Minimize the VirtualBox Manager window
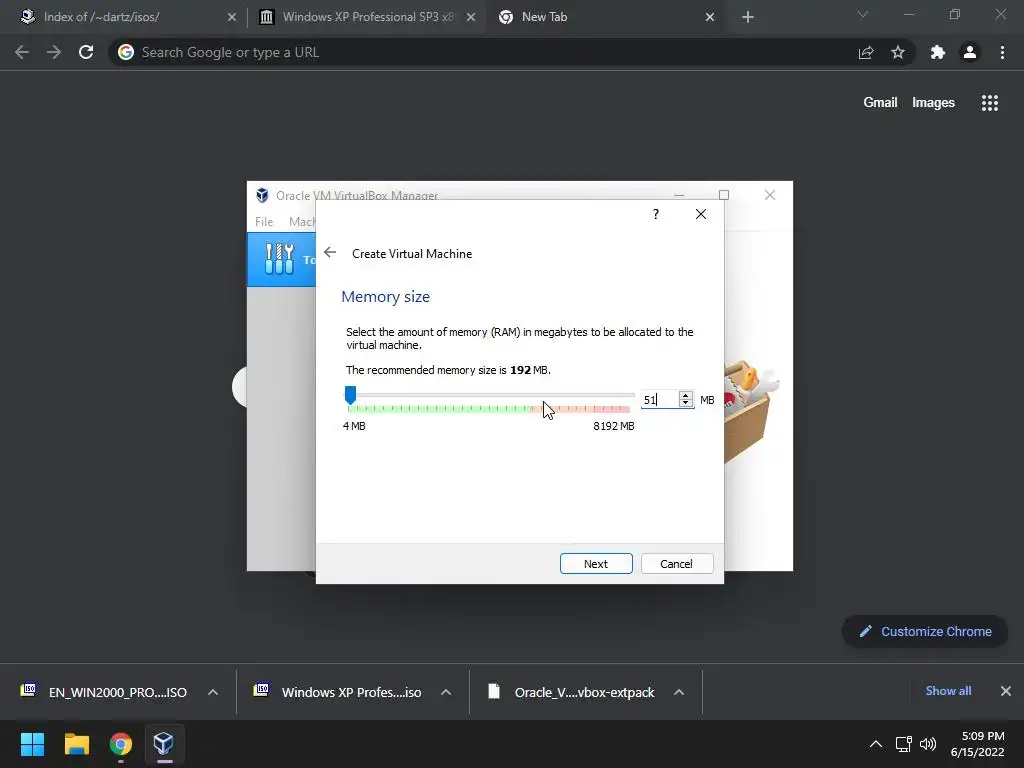 (x=679, y=195)
